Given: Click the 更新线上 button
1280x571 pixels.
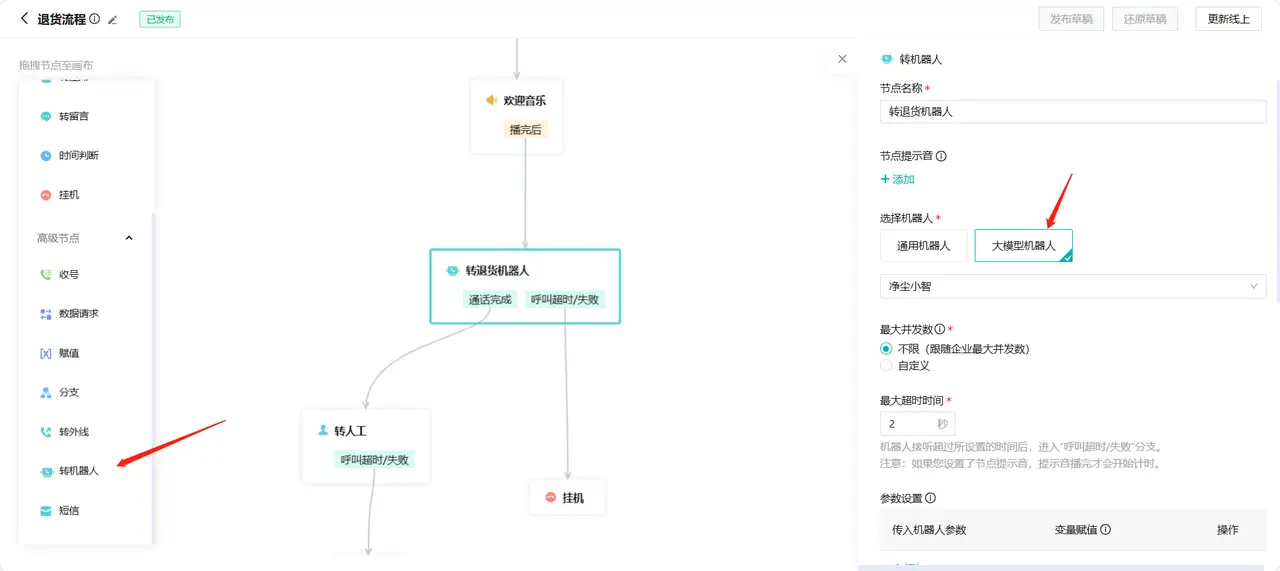Looking at the screenshot, I should 1228,18.
